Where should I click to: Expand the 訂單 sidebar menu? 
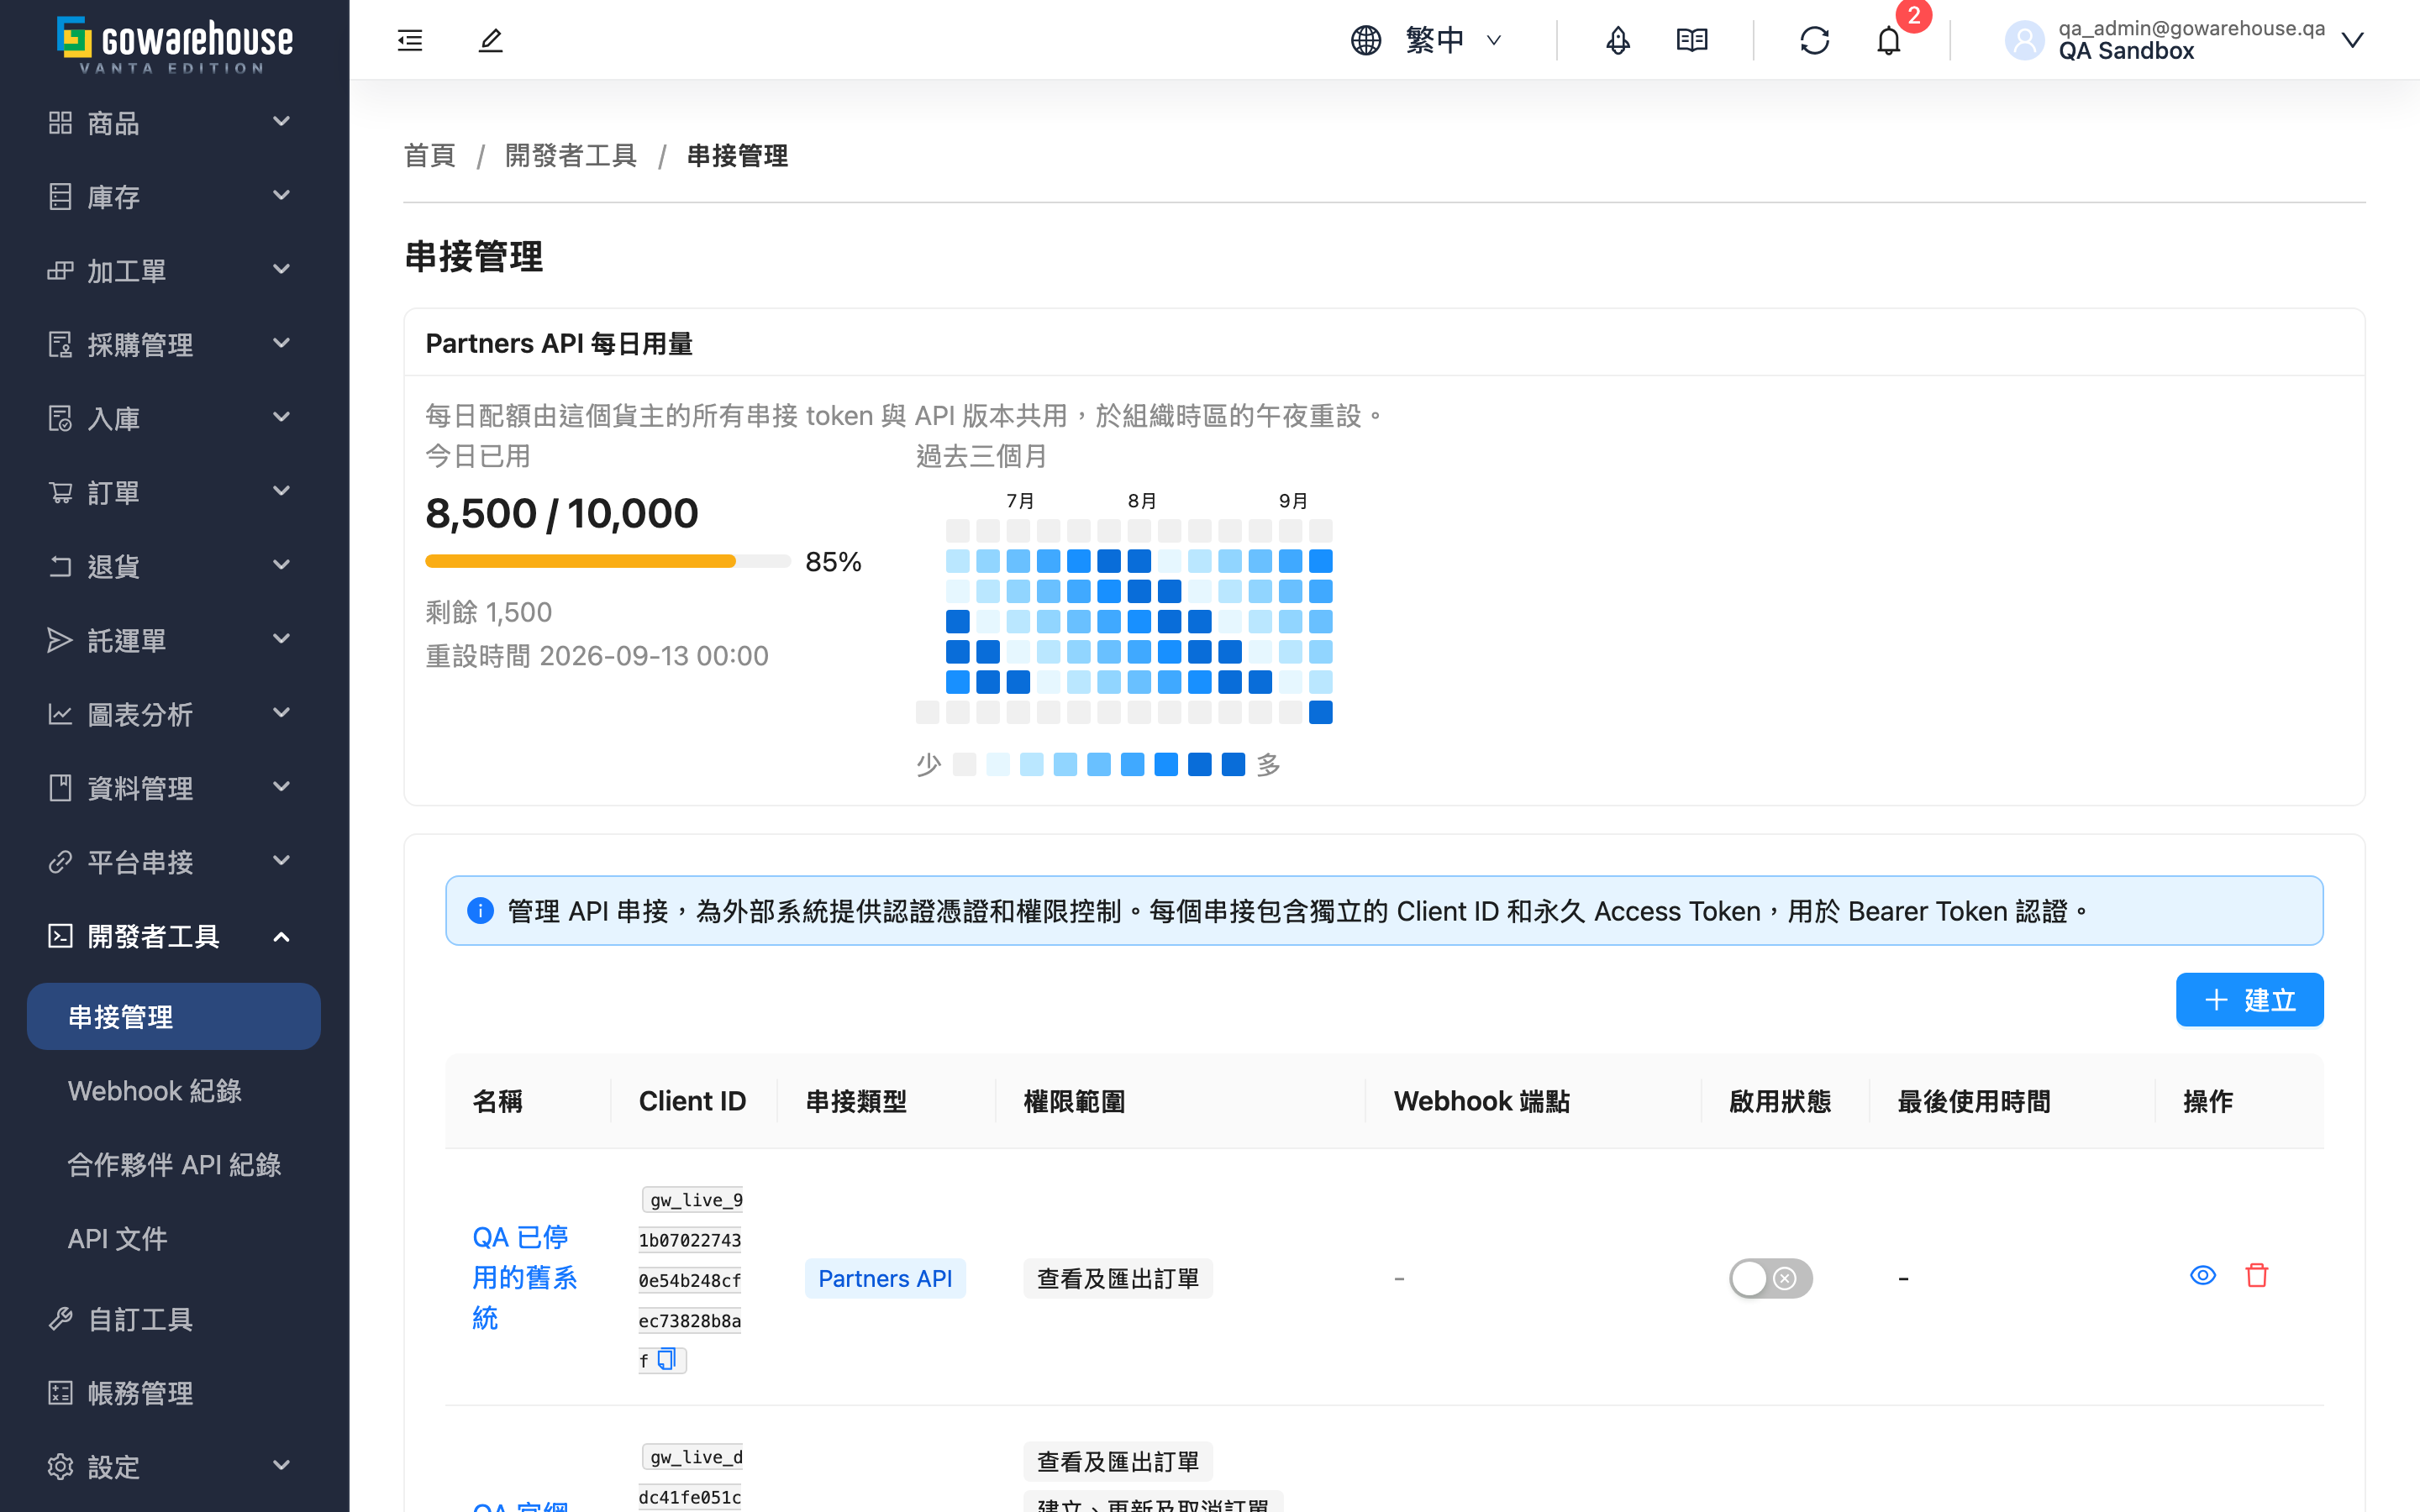coord(174,493)
